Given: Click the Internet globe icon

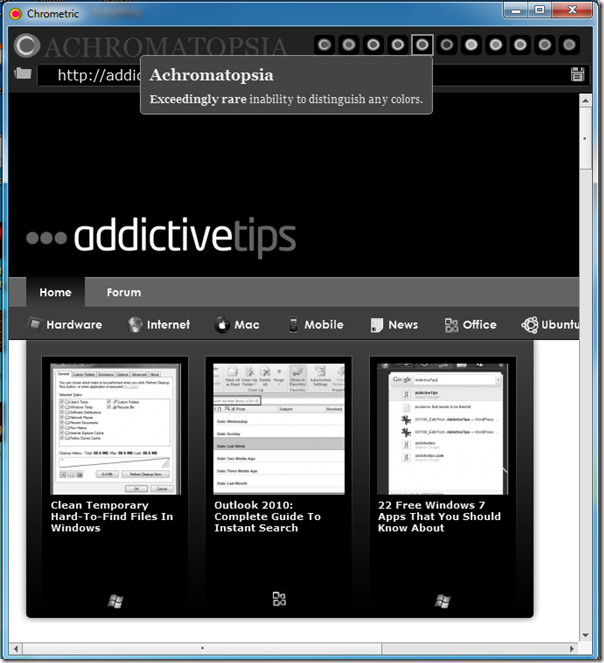Looking at the screenshot, I should coord(135,325).
